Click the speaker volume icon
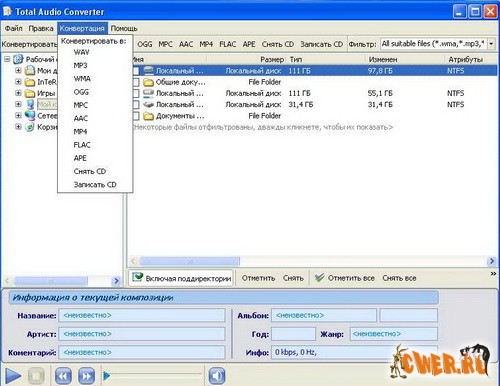Image resolution: width=500 pixels, height=386 pixels. point(217,376)
